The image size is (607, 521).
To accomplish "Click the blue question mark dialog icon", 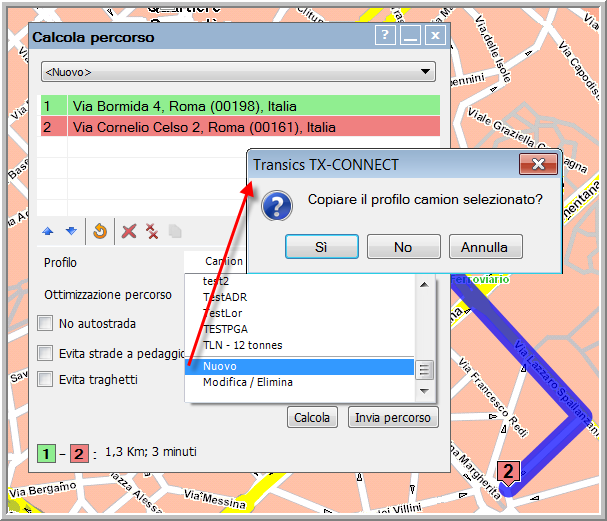I will (x=277, y=206).
